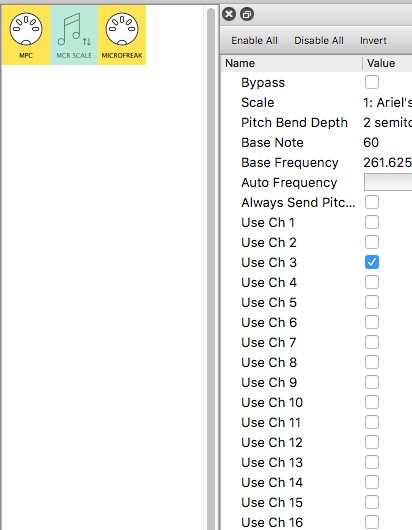Click Disable All button
Image resolution: width=412 pixels, height=530 pixels.
319,41
